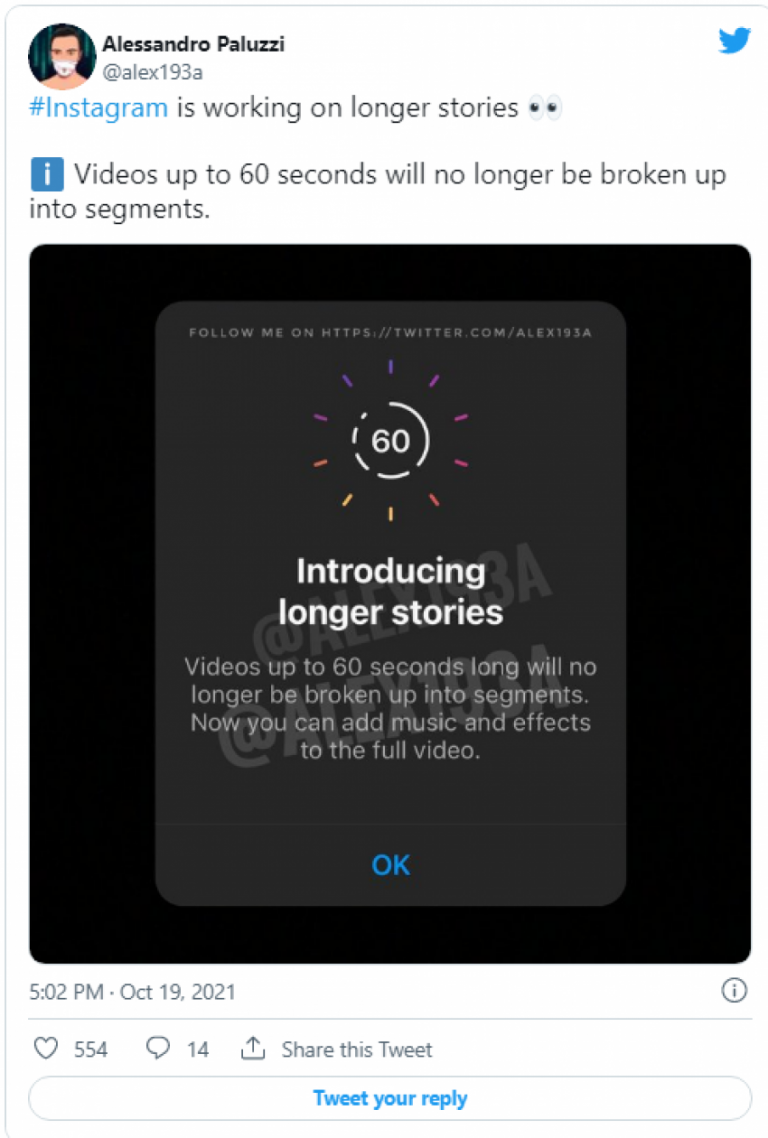The image size is (768, 1138).
Task: Click Alessandro Paluzzi's profile avatar
Action: tap(62, 55)
